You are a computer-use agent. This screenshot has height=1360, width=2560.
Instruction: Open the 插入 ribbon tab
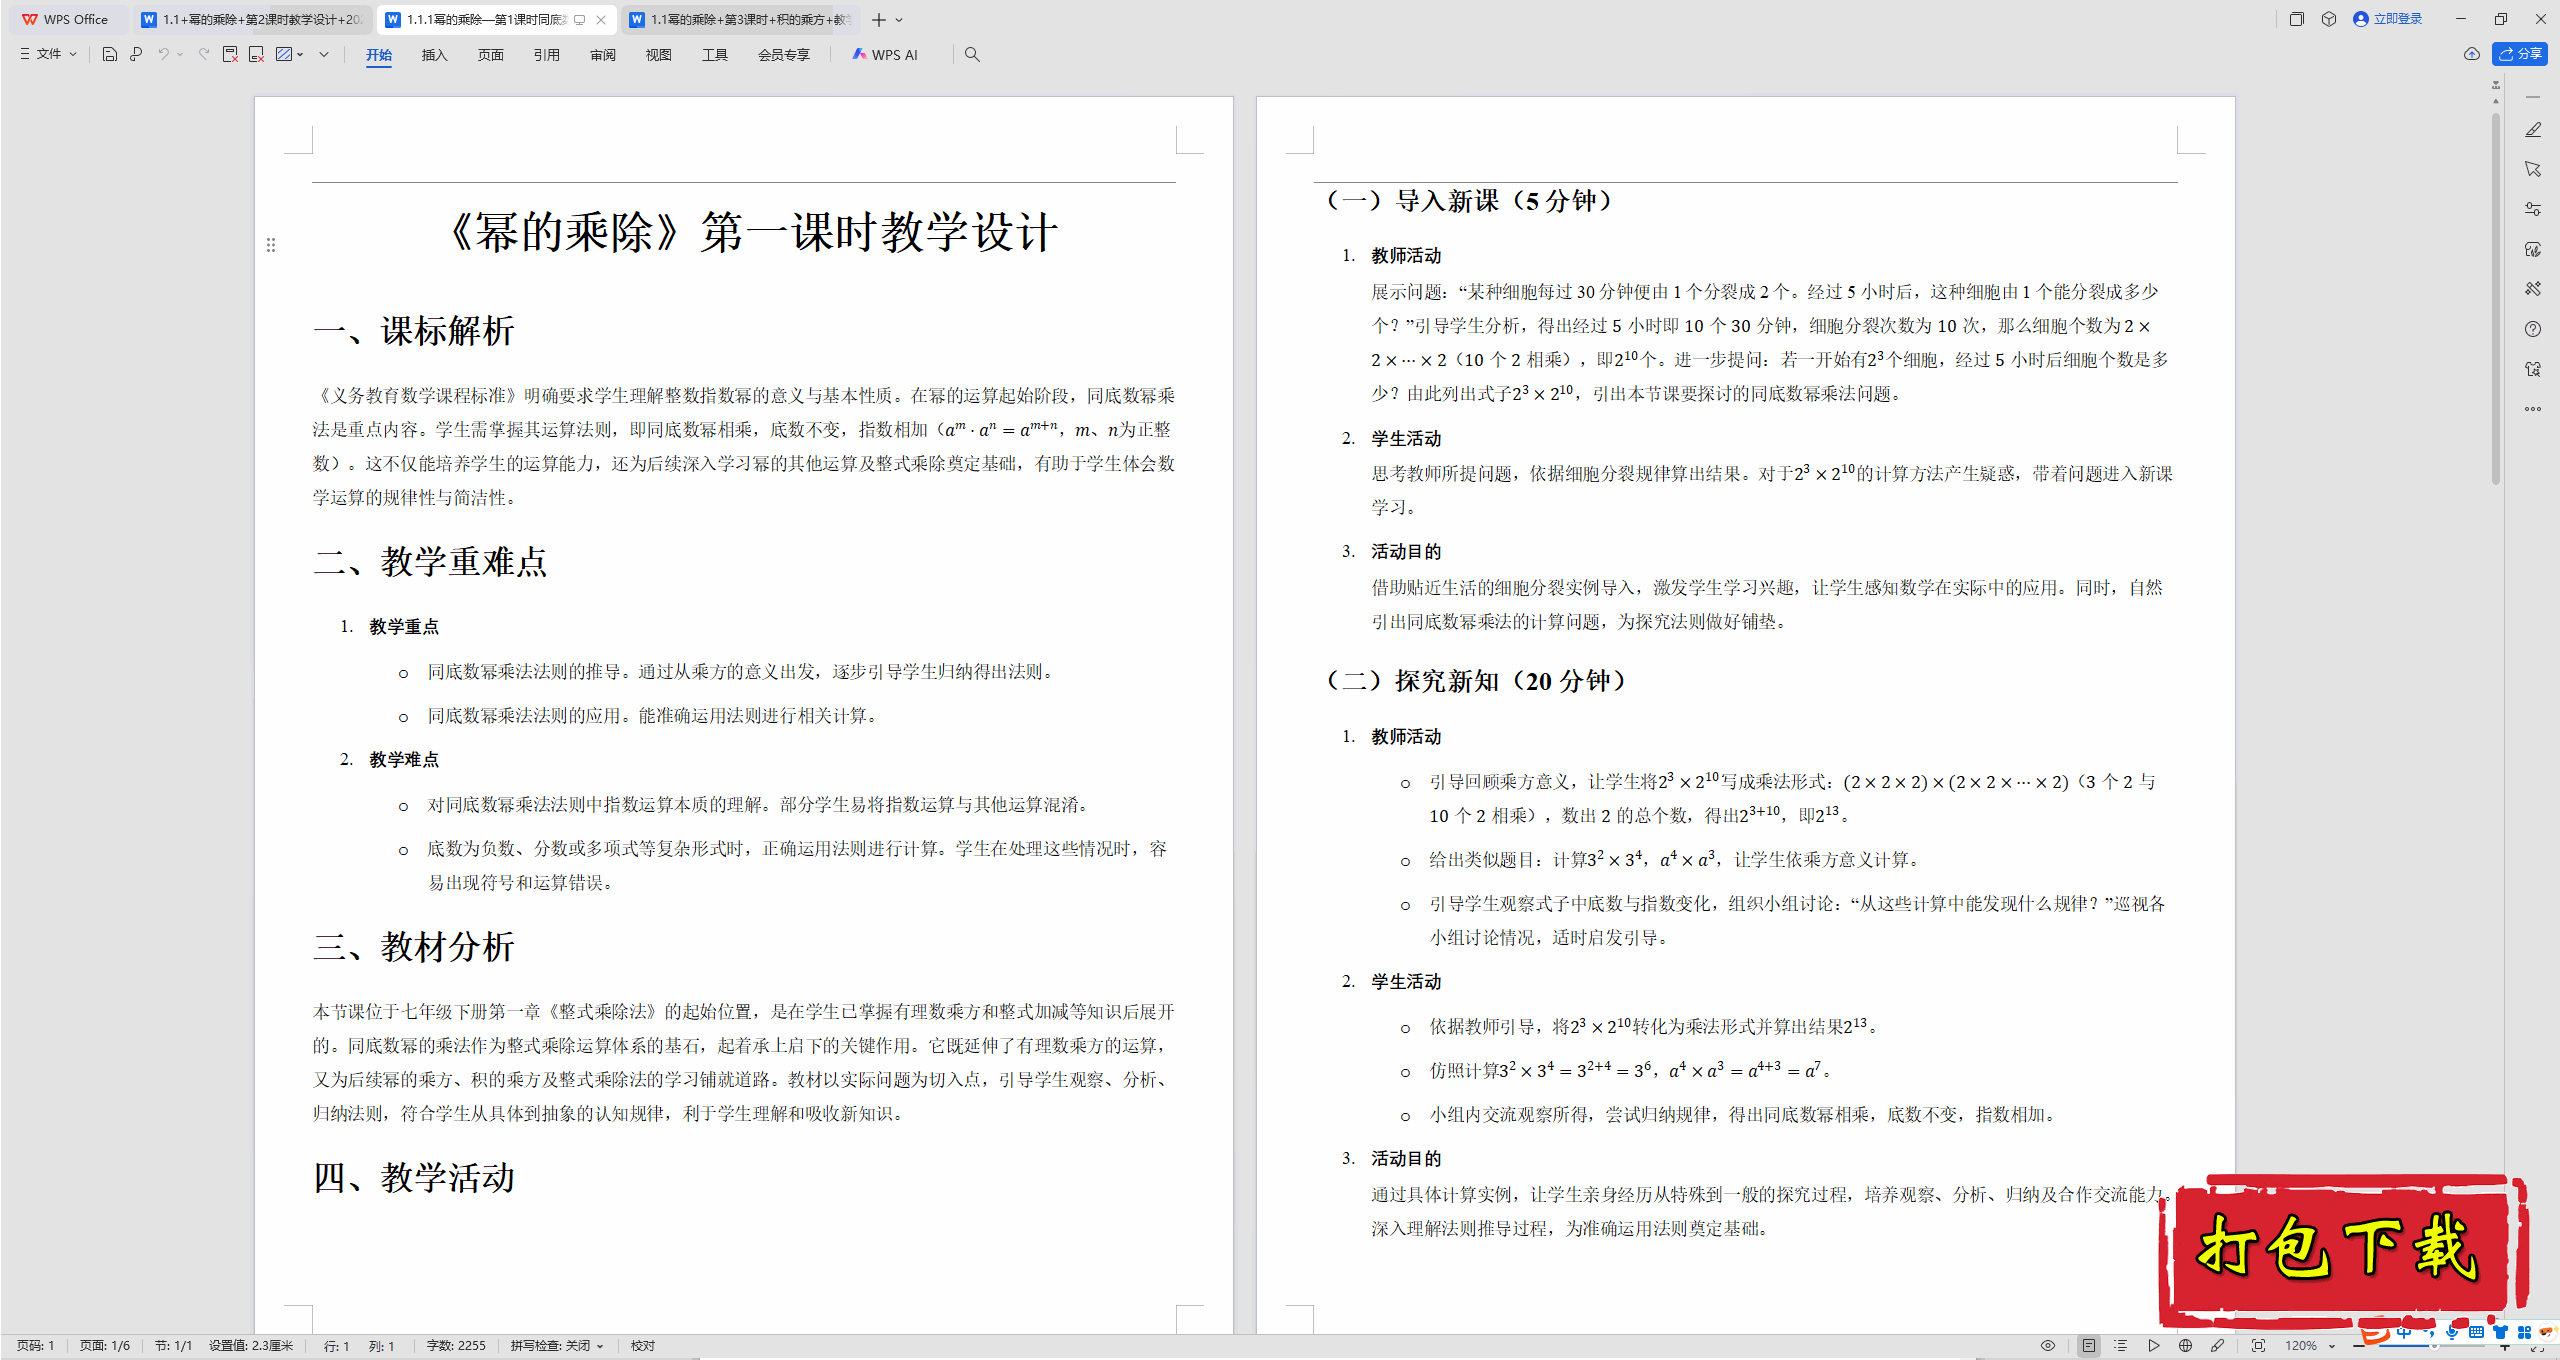(x=434, y=54)
